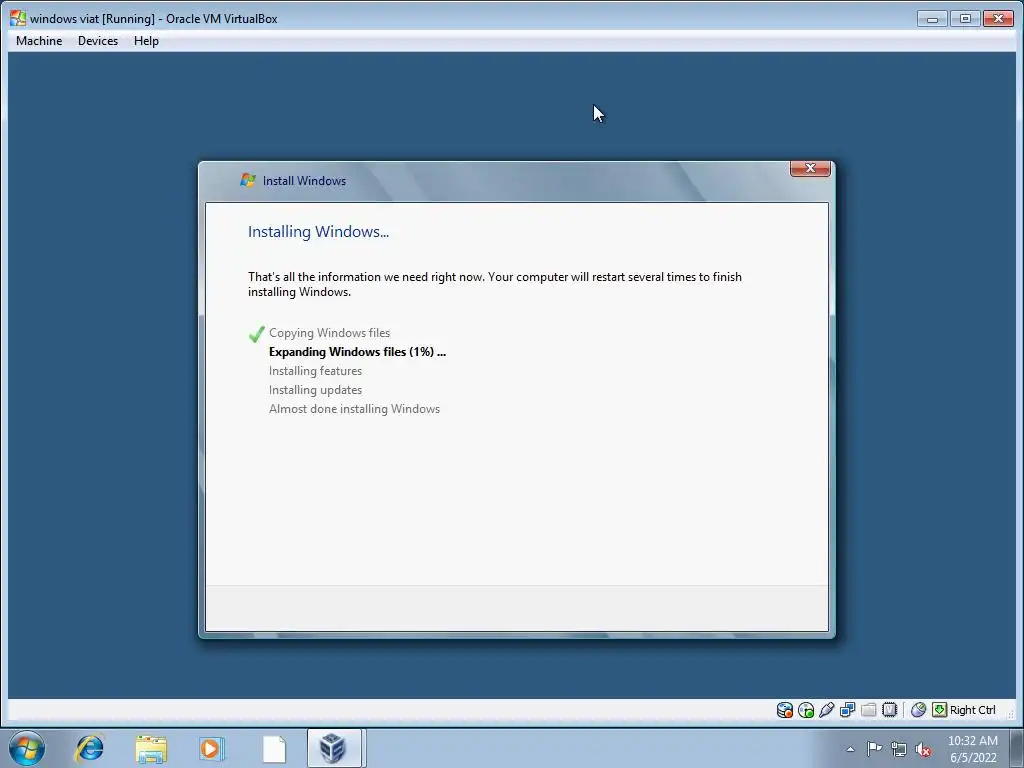The image size is (1024, 768).
Task: Click the 'Install Windows' title bar text
Action: click(304, 181)
